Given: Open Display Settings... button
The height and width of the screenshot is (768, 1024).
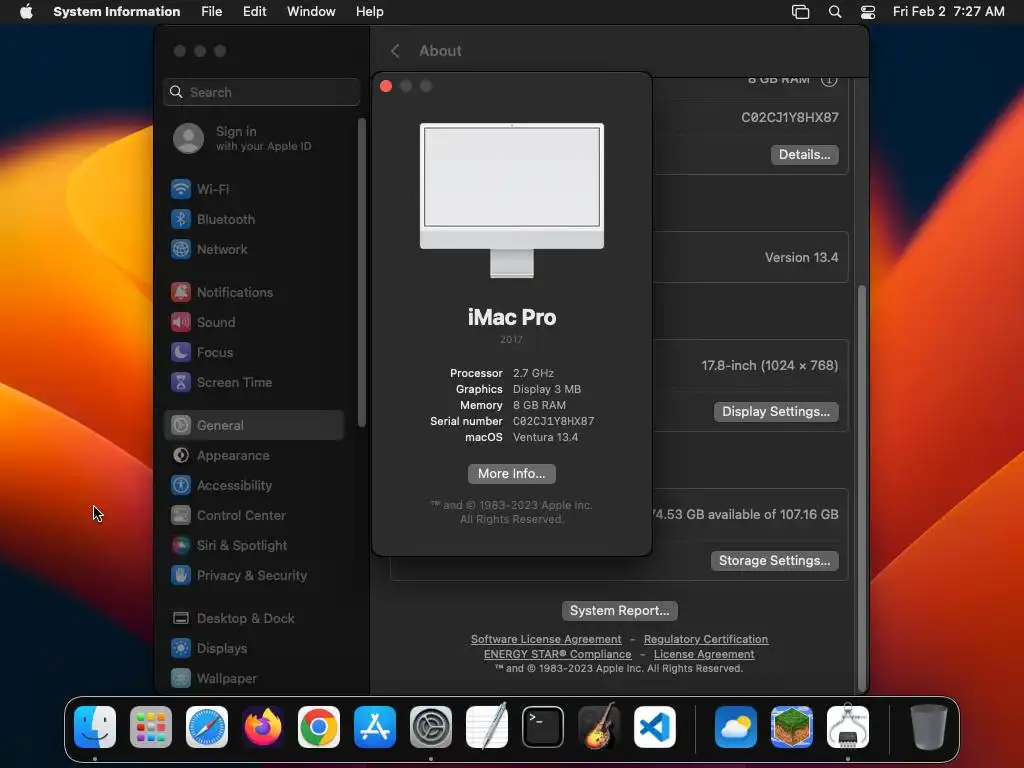Looking at the screenshot, I should point(776,411).
